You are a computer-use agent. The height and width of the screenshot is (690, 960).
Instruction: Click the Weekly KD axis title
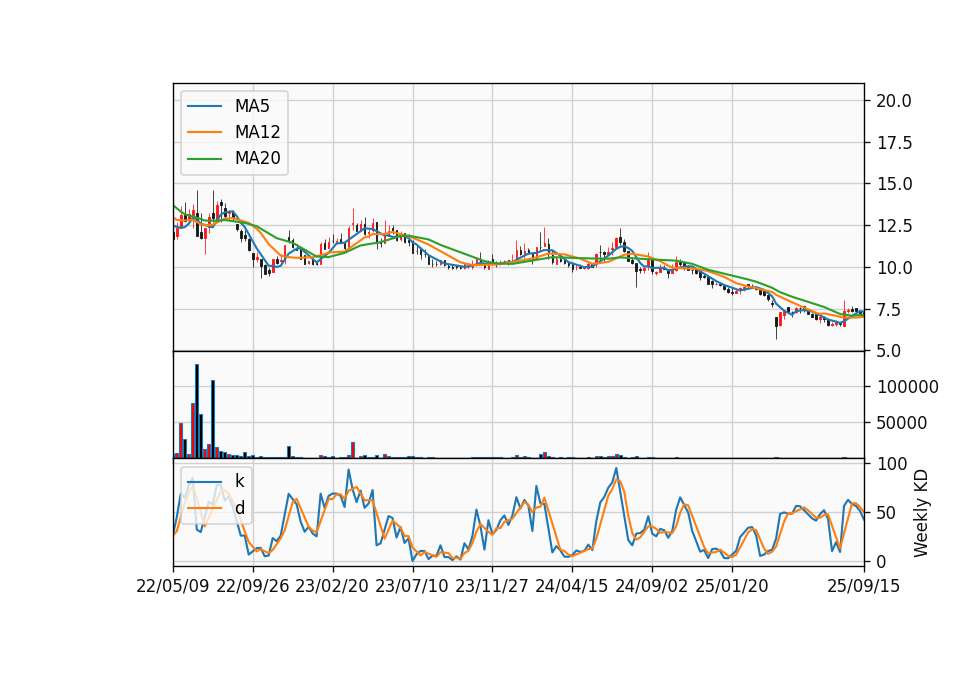tap(921, 514)
